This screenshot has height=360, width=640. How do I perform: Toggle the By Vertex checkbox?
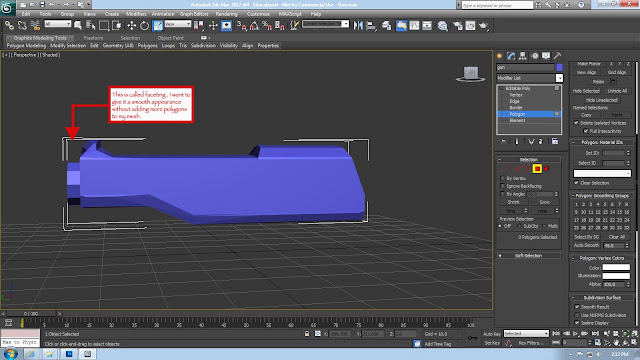(x=502, y=178)
